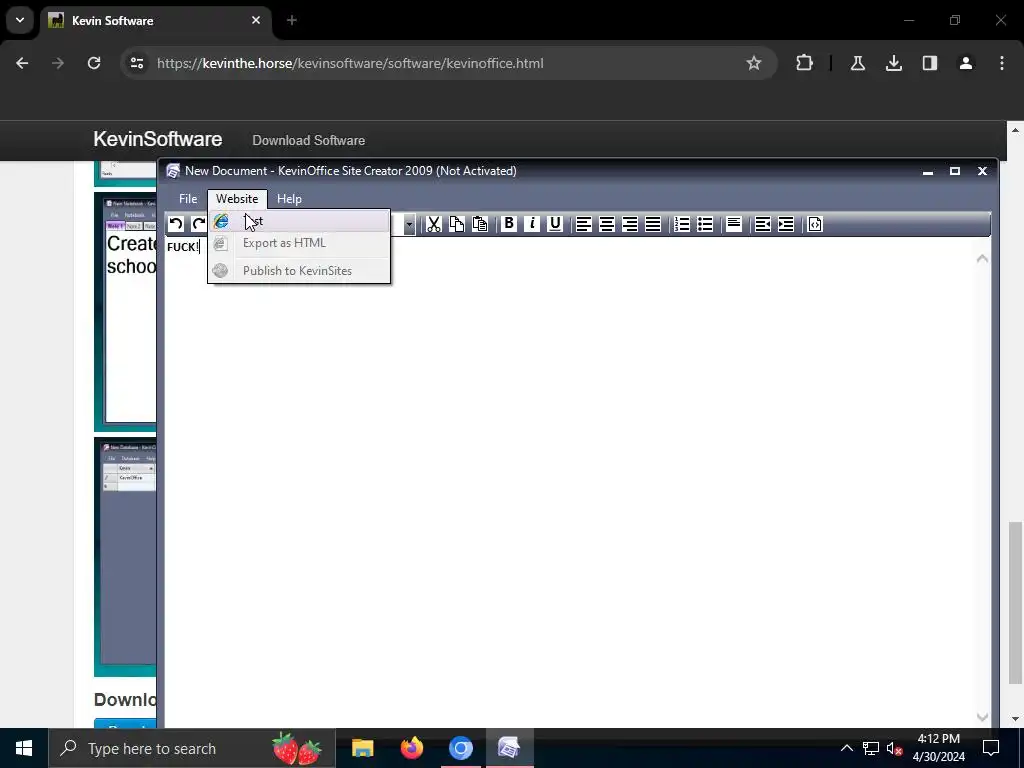Click the KevinOffice taskbar icon
The height and width of the screenshot is (768, 1024).
click(509, 748)
